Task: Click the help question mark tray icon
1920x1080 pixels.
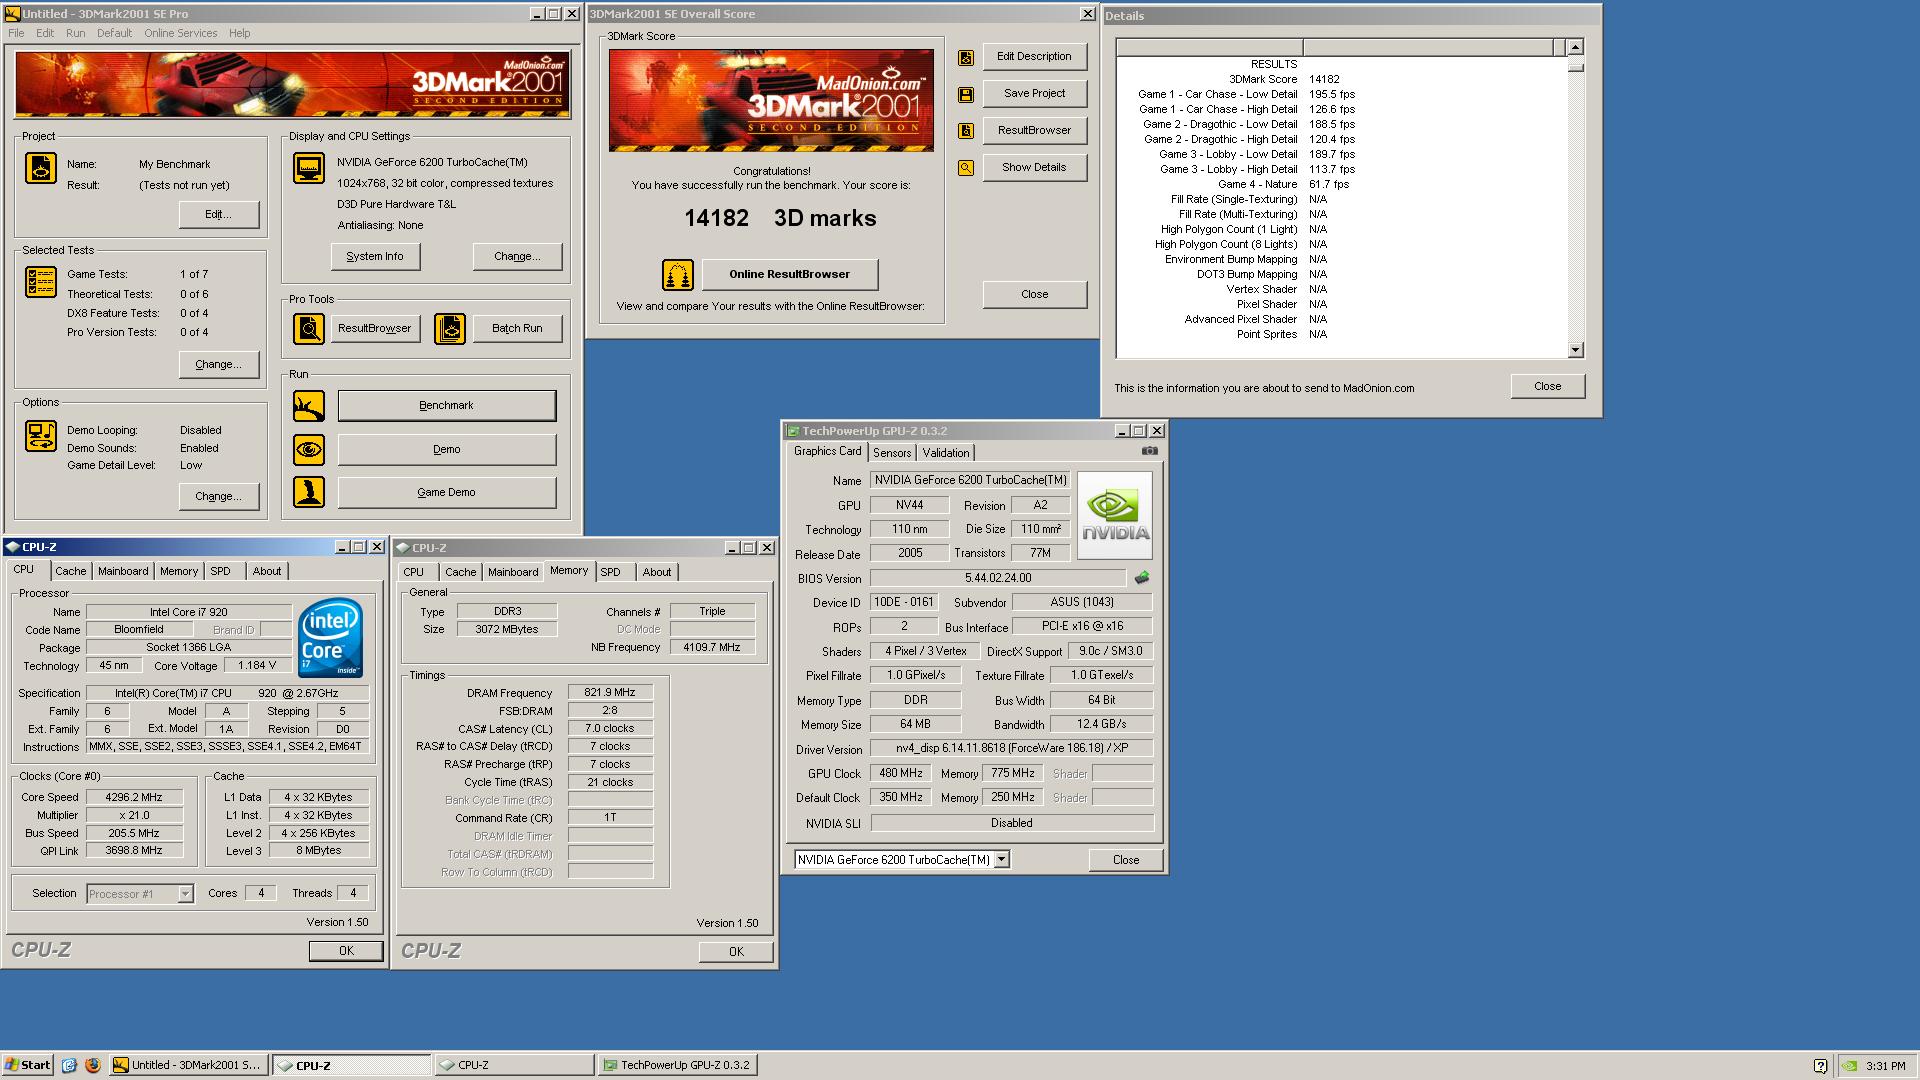Action: pos(1820,1066)
